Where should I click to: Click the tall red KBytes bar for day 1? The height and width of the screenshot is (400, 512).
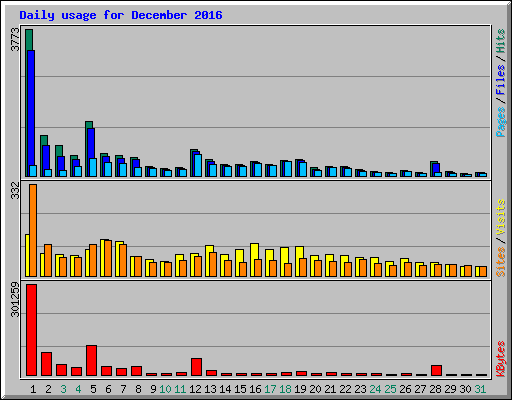click(32, 330)
